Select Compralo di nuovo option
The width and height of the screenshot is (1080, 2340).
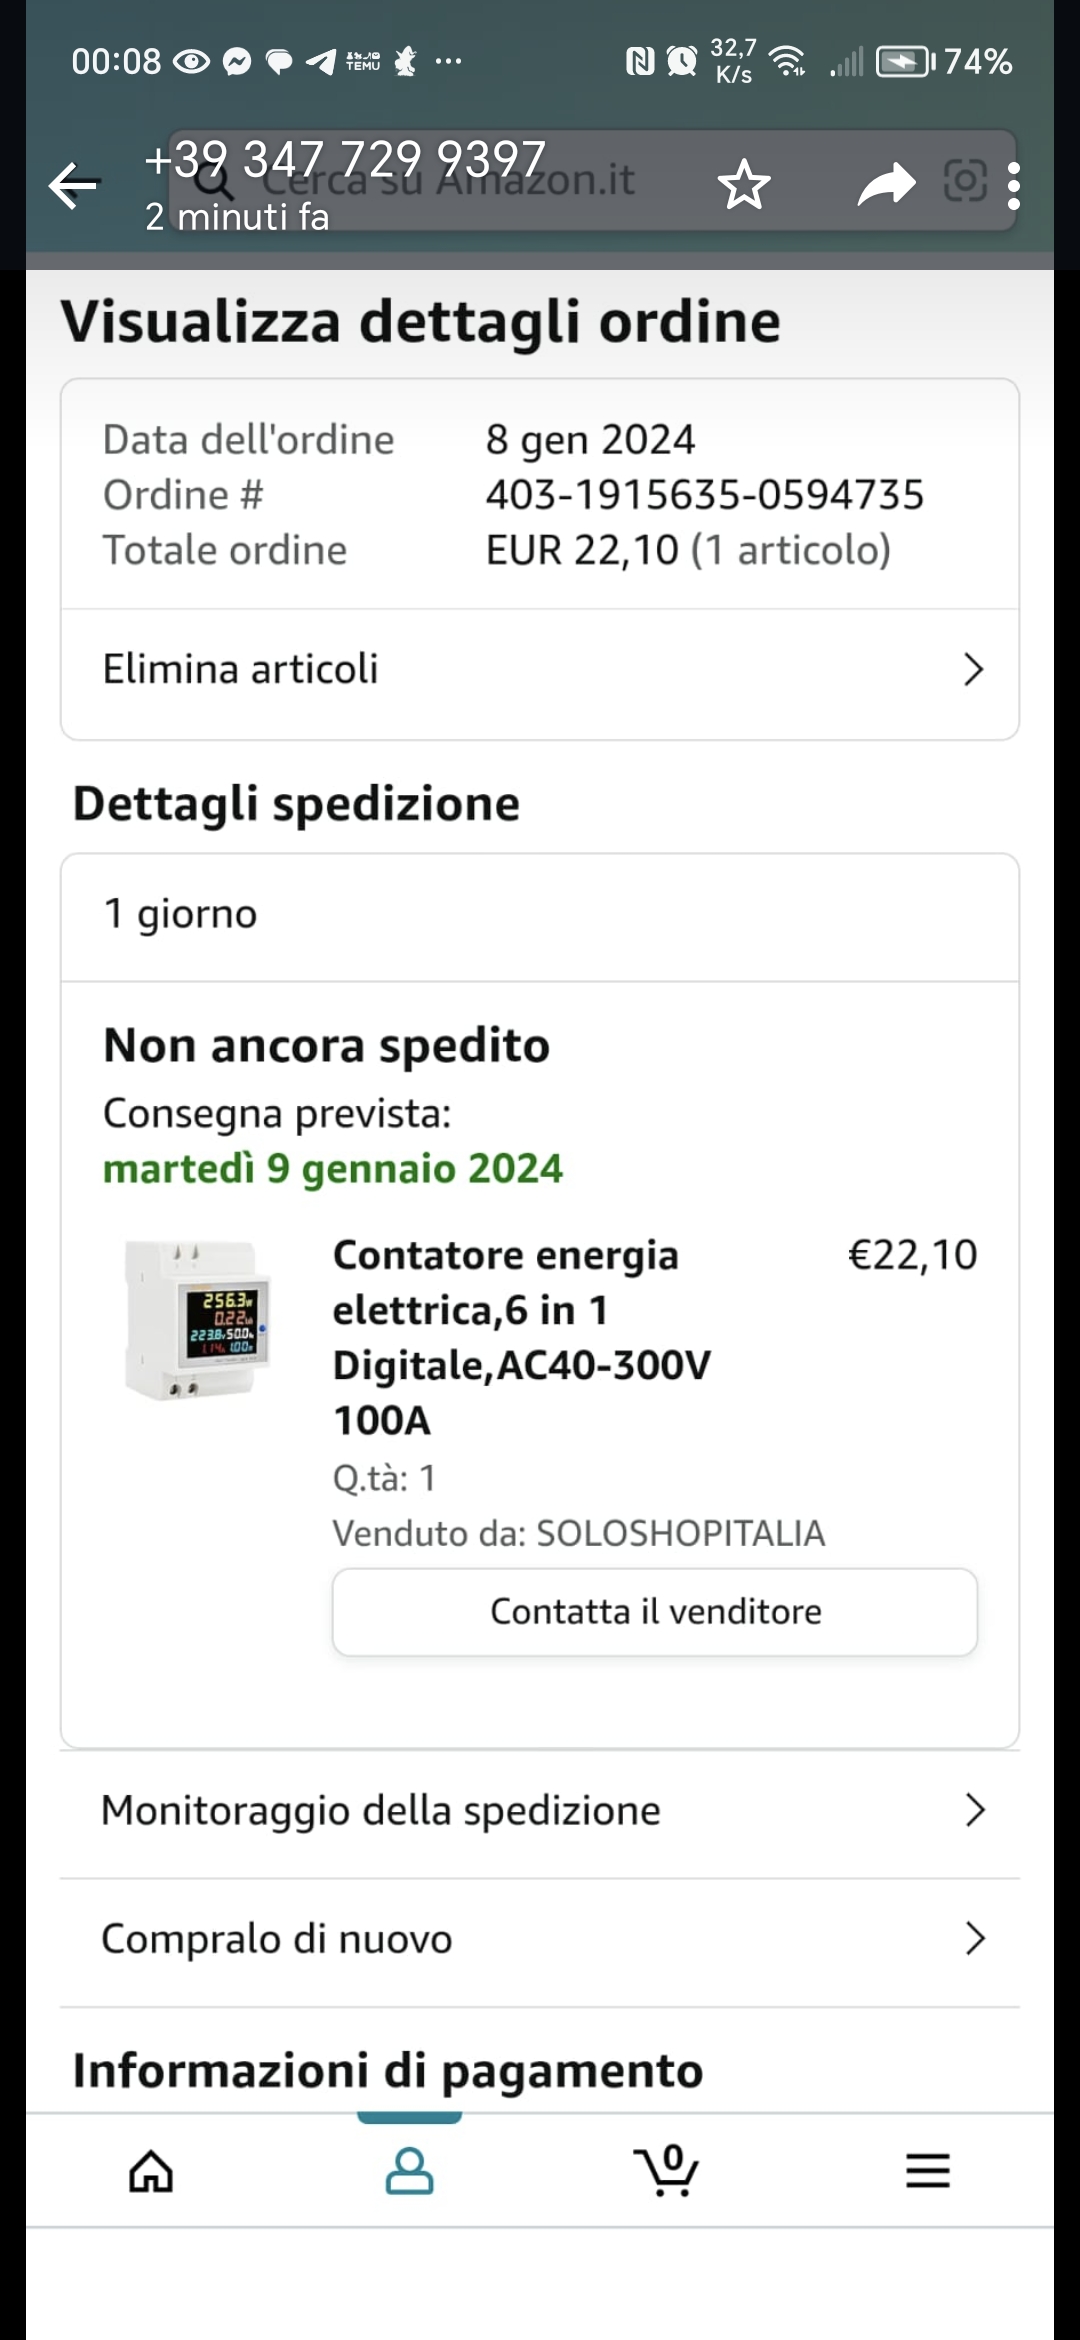point(540,1941)
